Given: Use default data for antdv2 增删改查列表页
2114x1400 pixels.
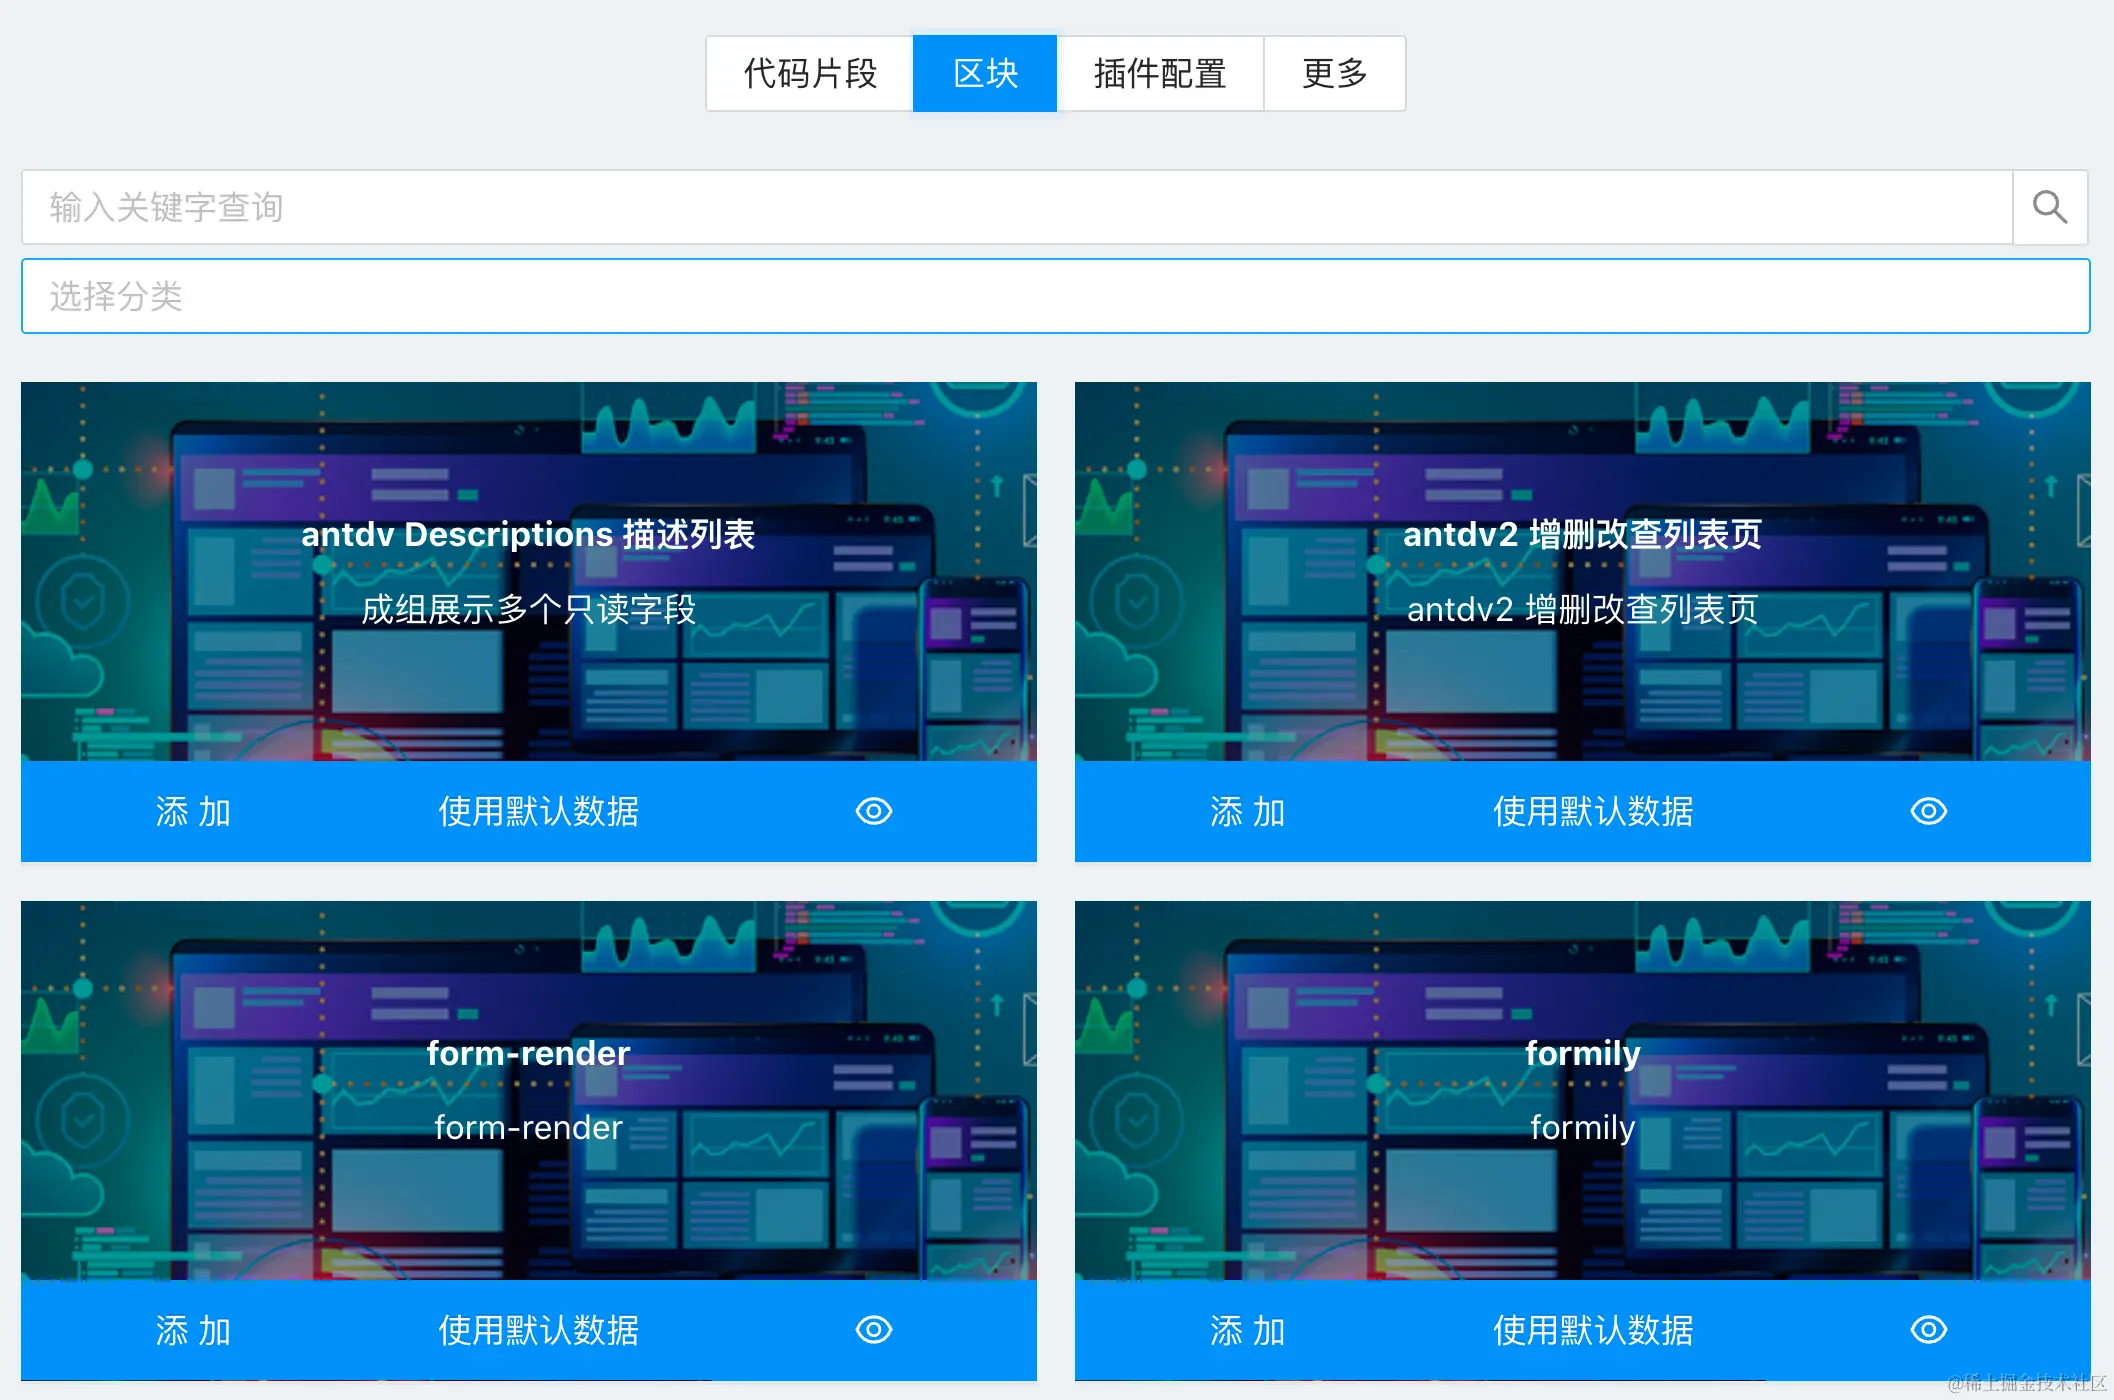Looking at the screenshot, I should [1592, 811].
